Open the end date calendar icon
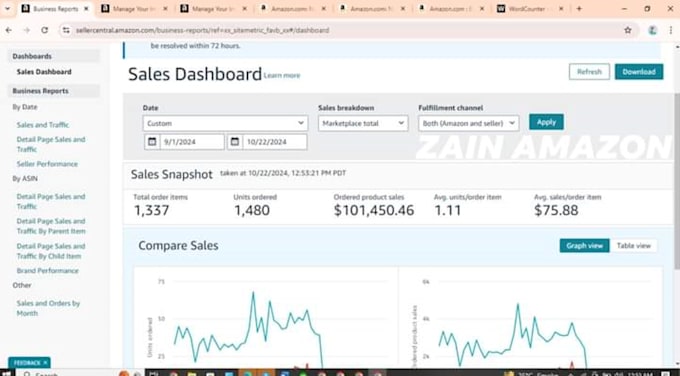The width and height of the screenshot is (680, 376). (x=235, y=142)
